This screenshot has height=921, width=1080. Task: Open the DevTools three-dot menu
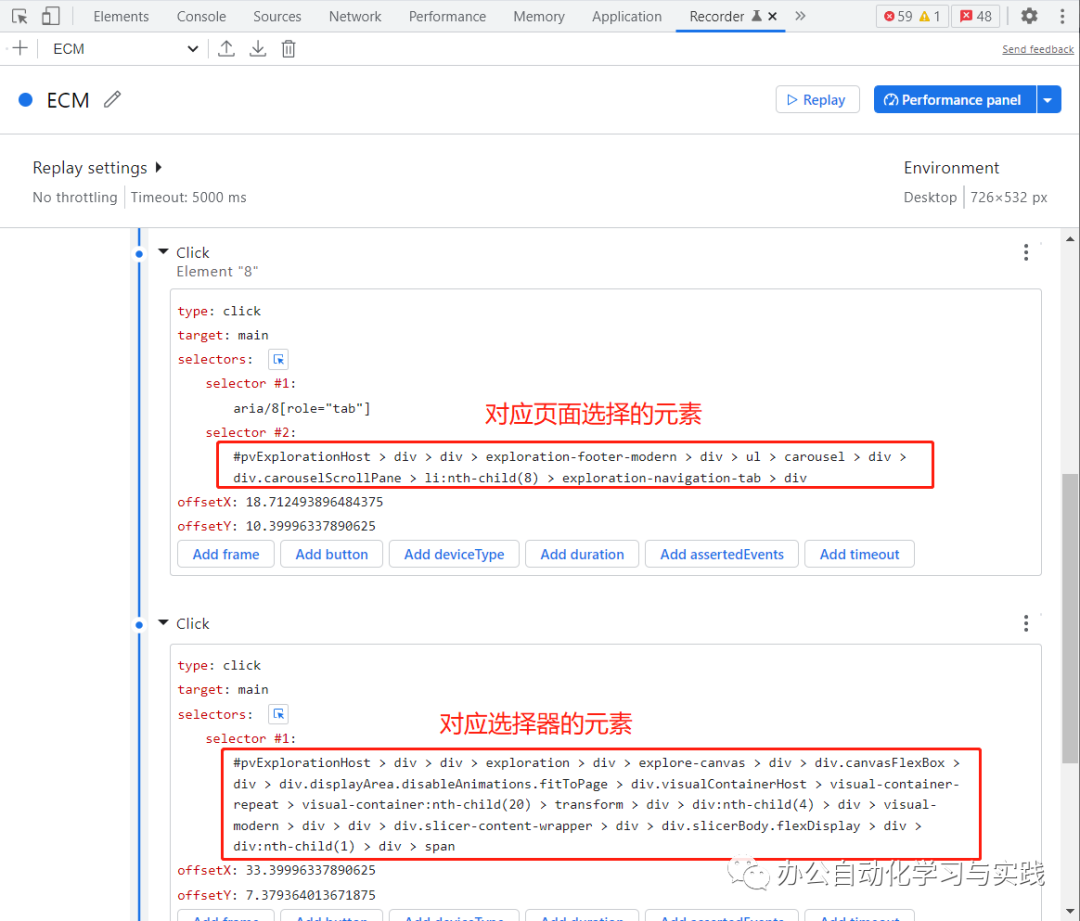click(x=1062, y=16)
